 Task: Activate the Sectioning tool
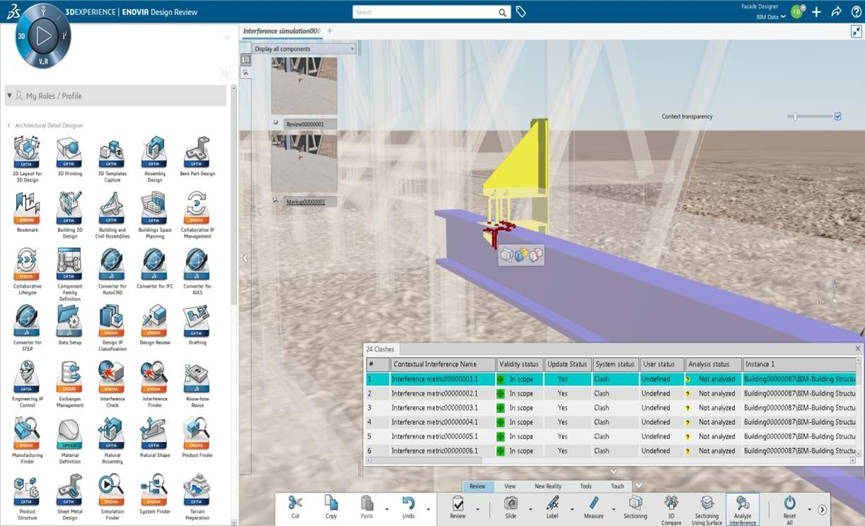coord(635,507)
